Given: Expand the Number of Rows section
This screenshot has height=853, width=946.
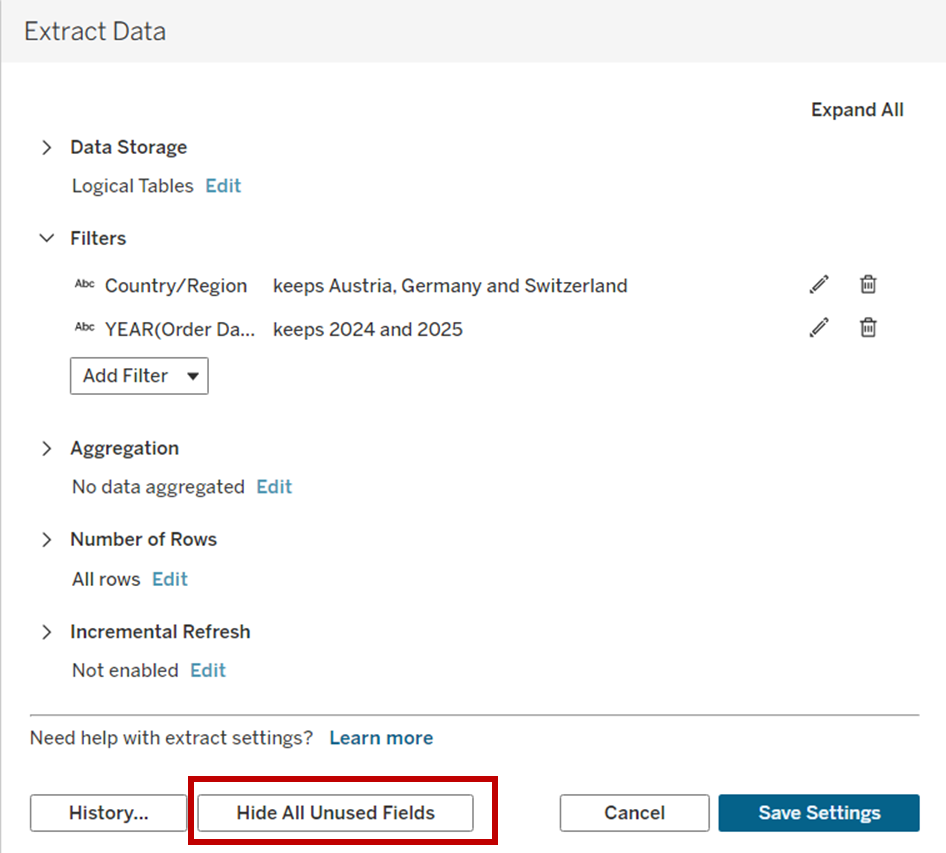Looking at the screenshot, I should click(46, 540).
